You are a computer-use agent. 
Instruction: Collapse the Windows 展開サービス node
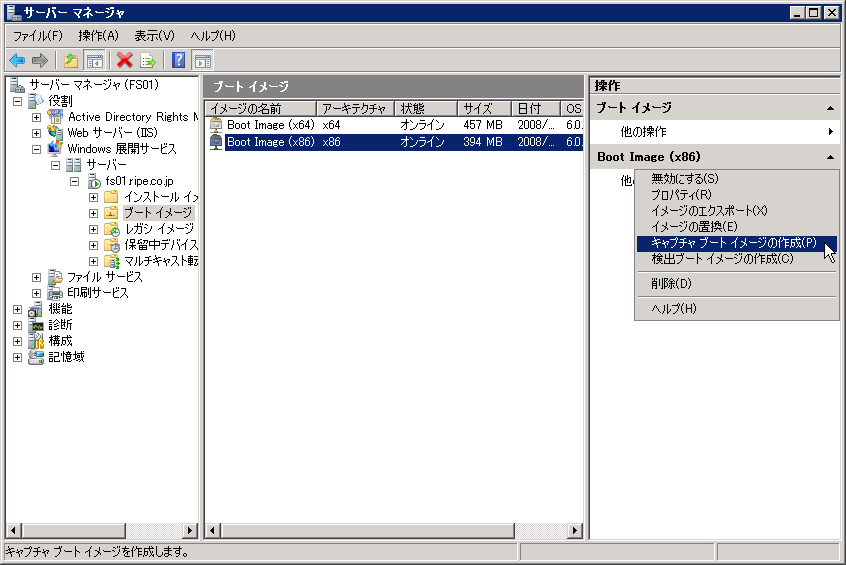(x=36, y=149)
